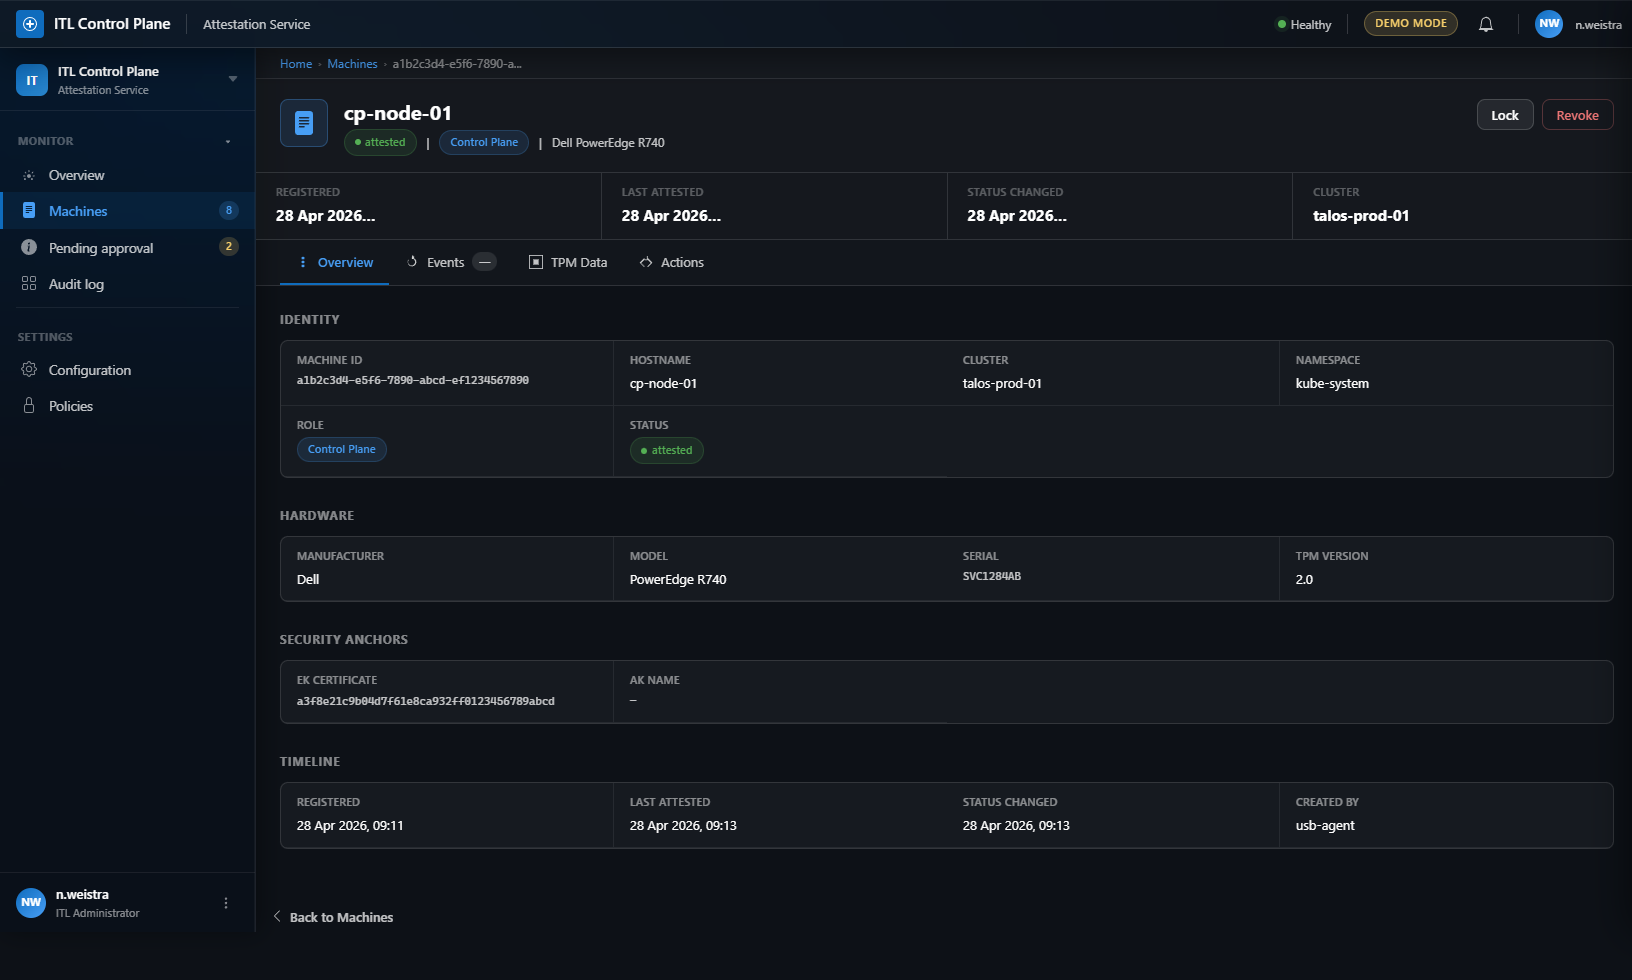Click the ITL Control Plane logo icon
Viewport: 1632px width, 980px height.
pyautogui.click(x=30, y=24)
